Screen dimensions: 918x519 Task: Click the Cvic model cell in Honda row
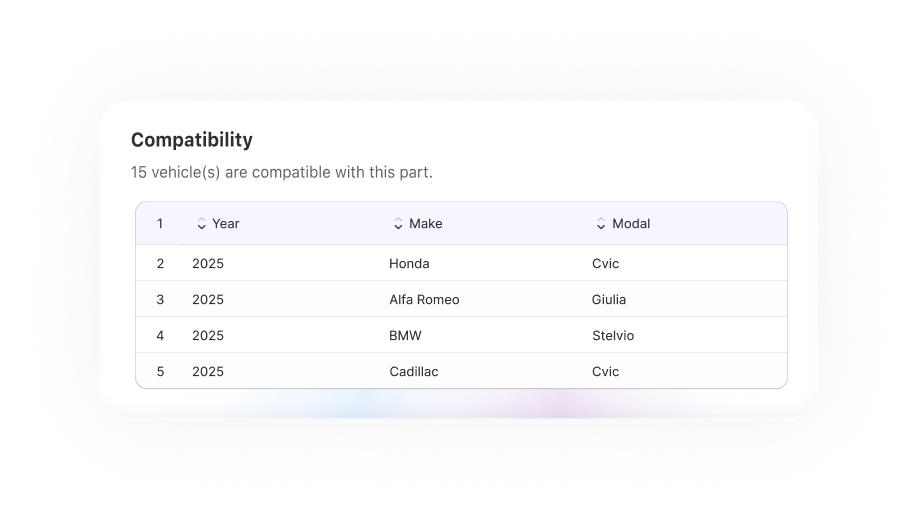pos(605,264)
